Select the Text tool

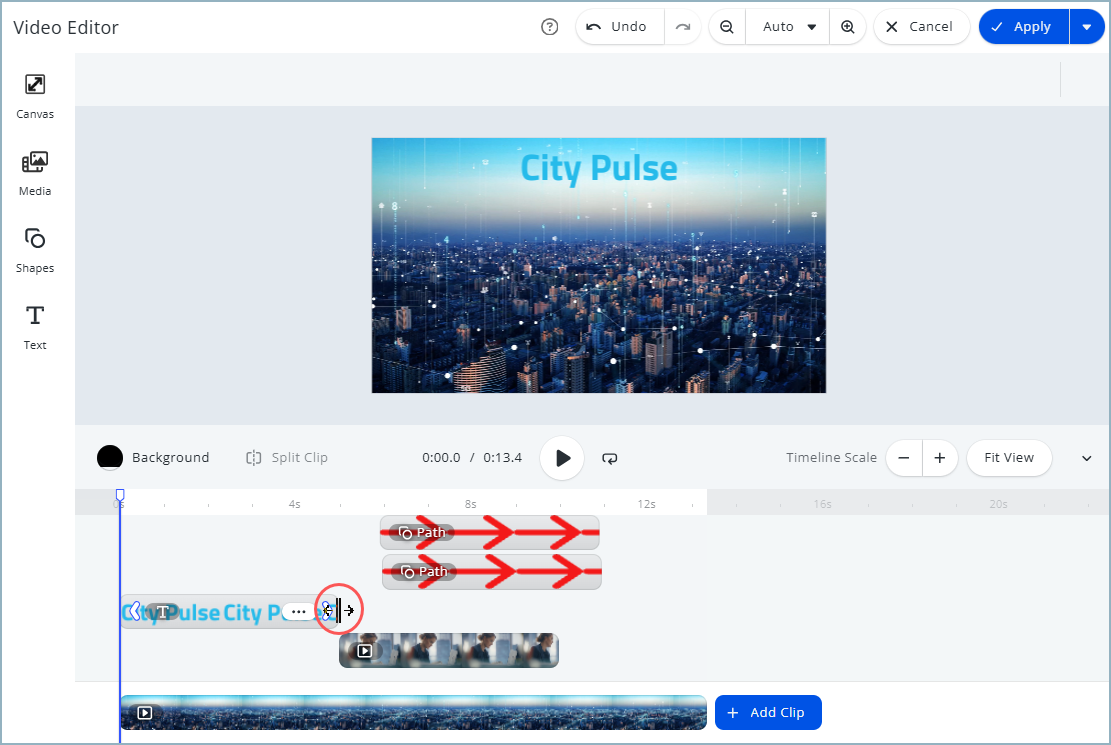[x=35, y=325]
